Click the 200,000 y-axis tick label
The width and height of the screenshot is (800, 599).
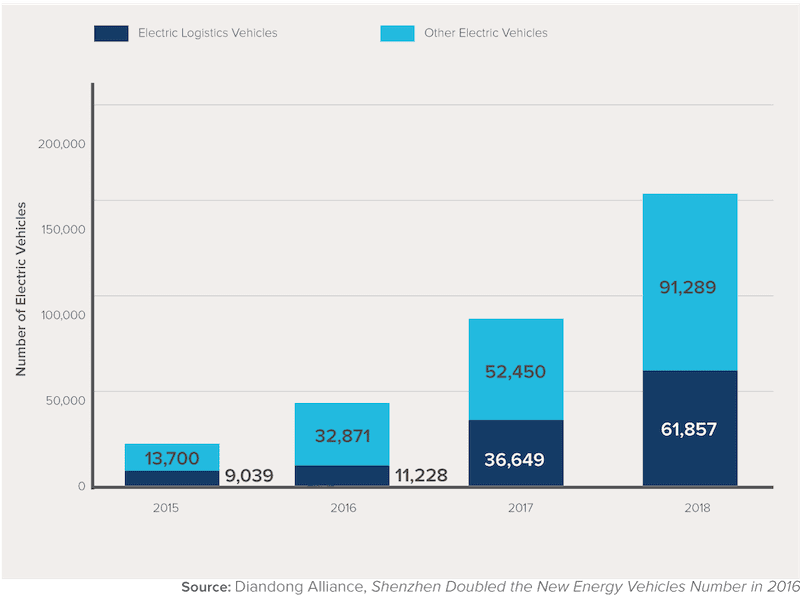[61, 143]
